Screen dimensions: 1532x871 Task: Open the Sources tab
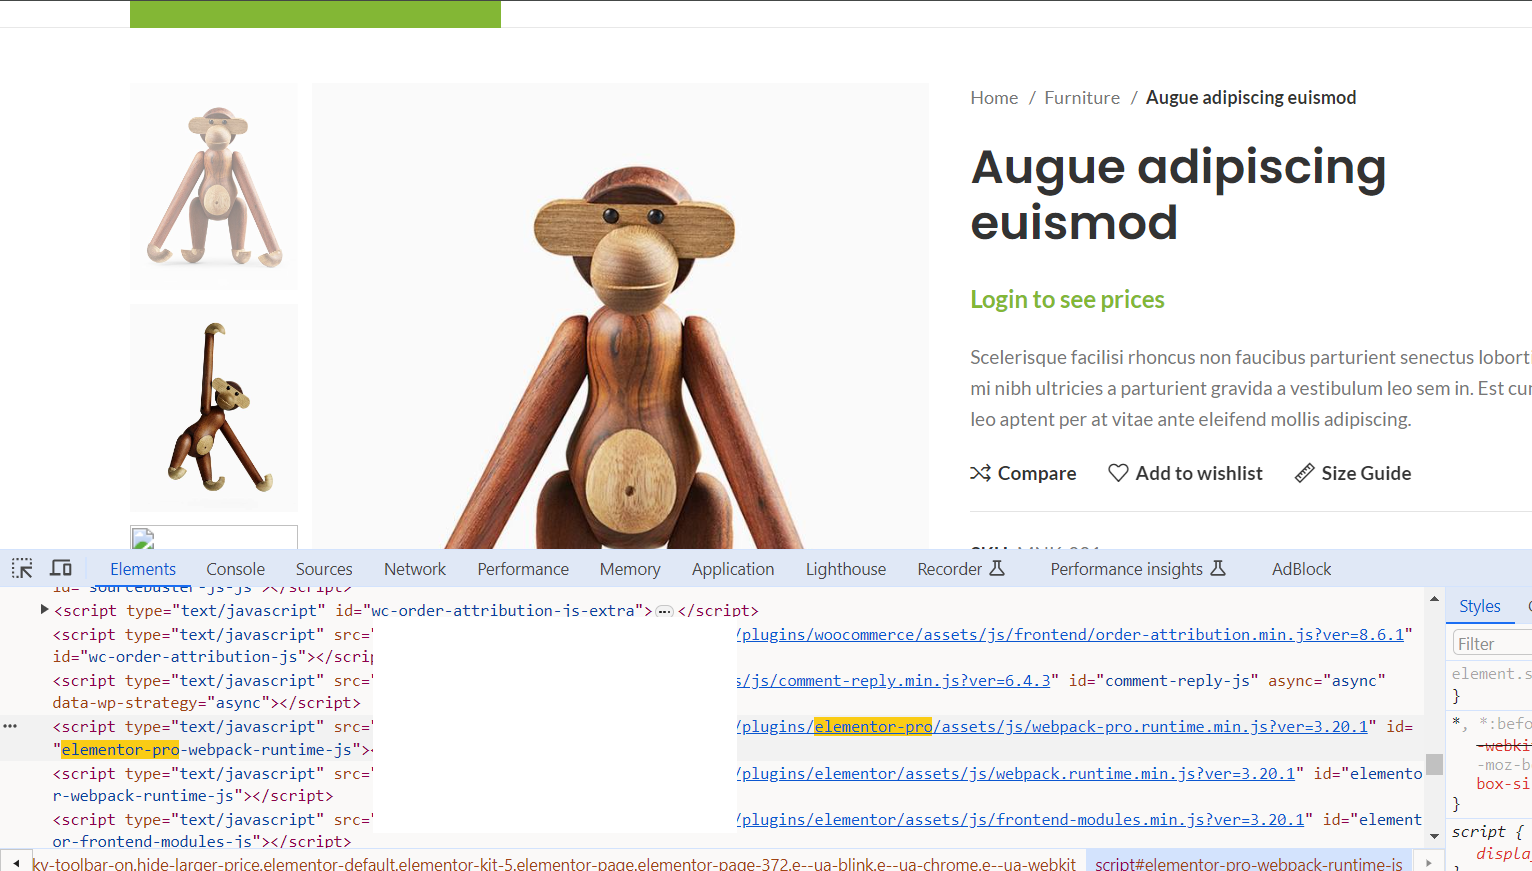(324, 569)
